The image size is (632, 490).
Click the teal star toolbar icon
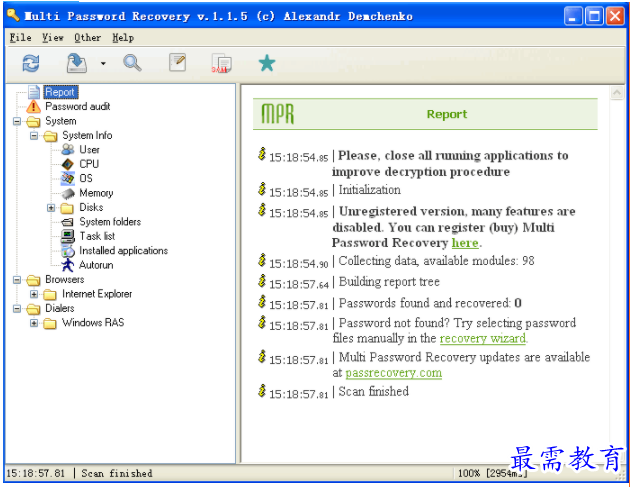pyautogui.click(x=267, y=63)
